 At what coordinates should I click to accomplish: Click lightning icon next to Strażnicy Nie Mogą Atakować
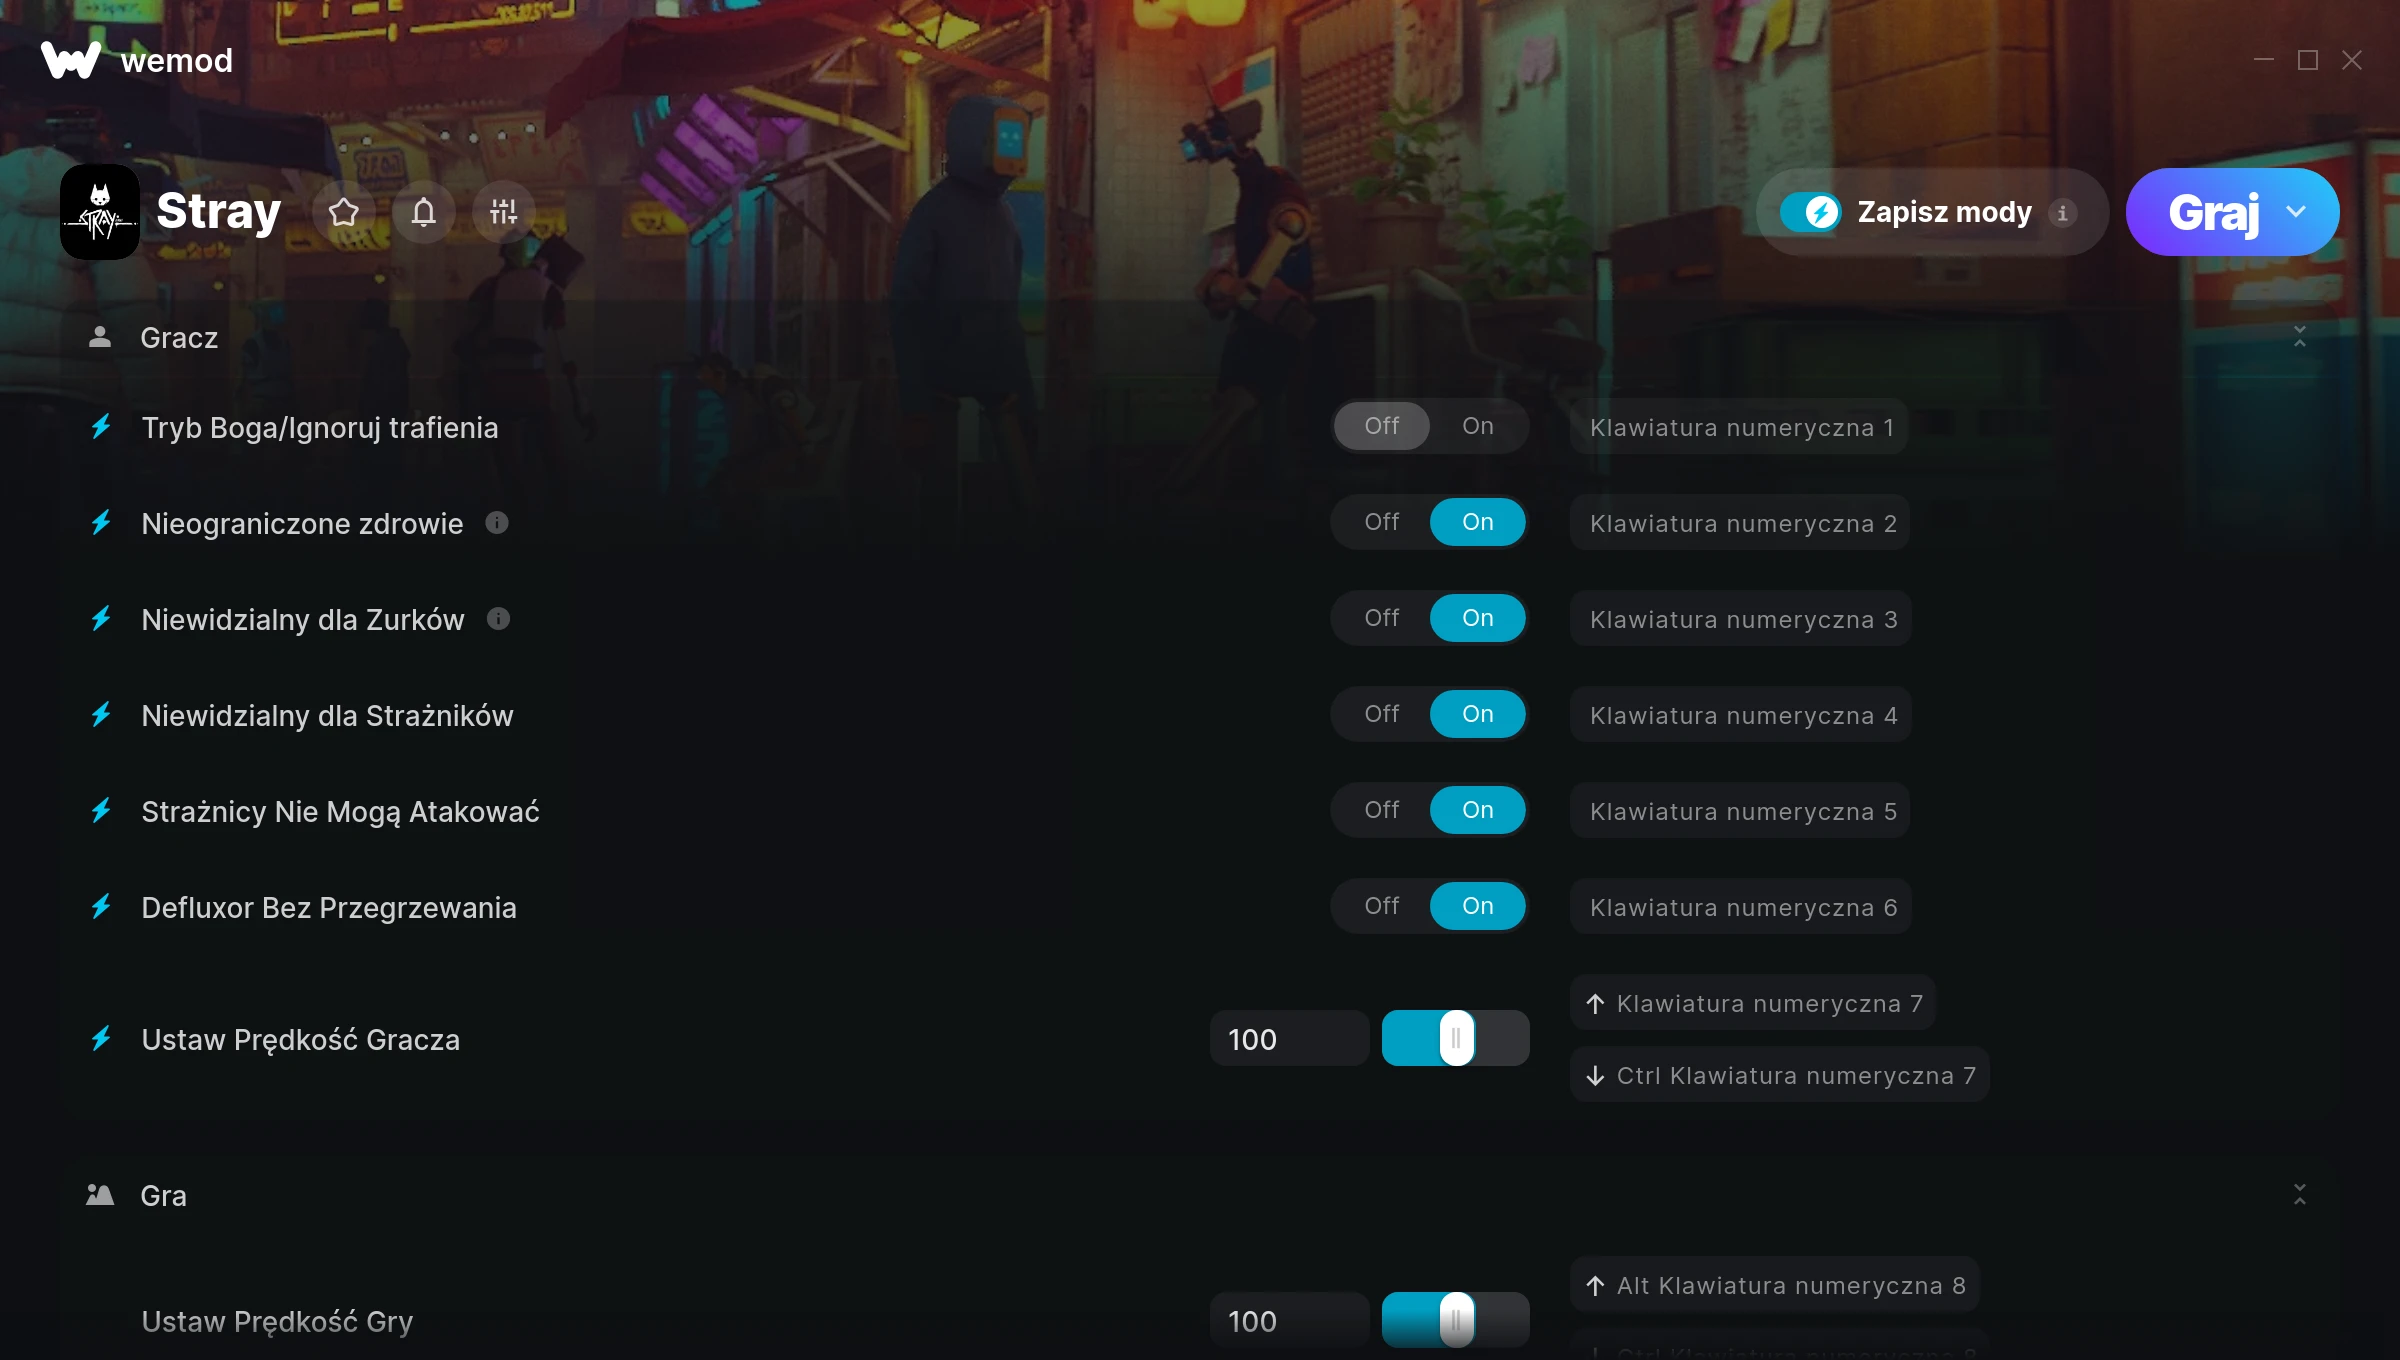coord(101,811)
